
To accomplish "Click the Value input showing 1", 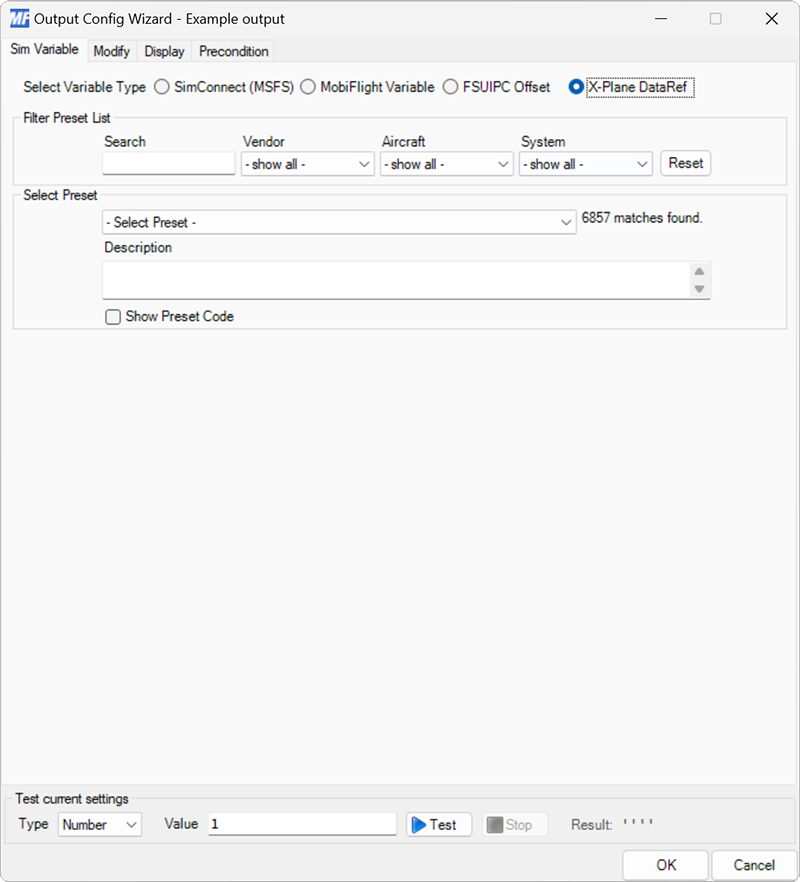I will tap(300, 824).
